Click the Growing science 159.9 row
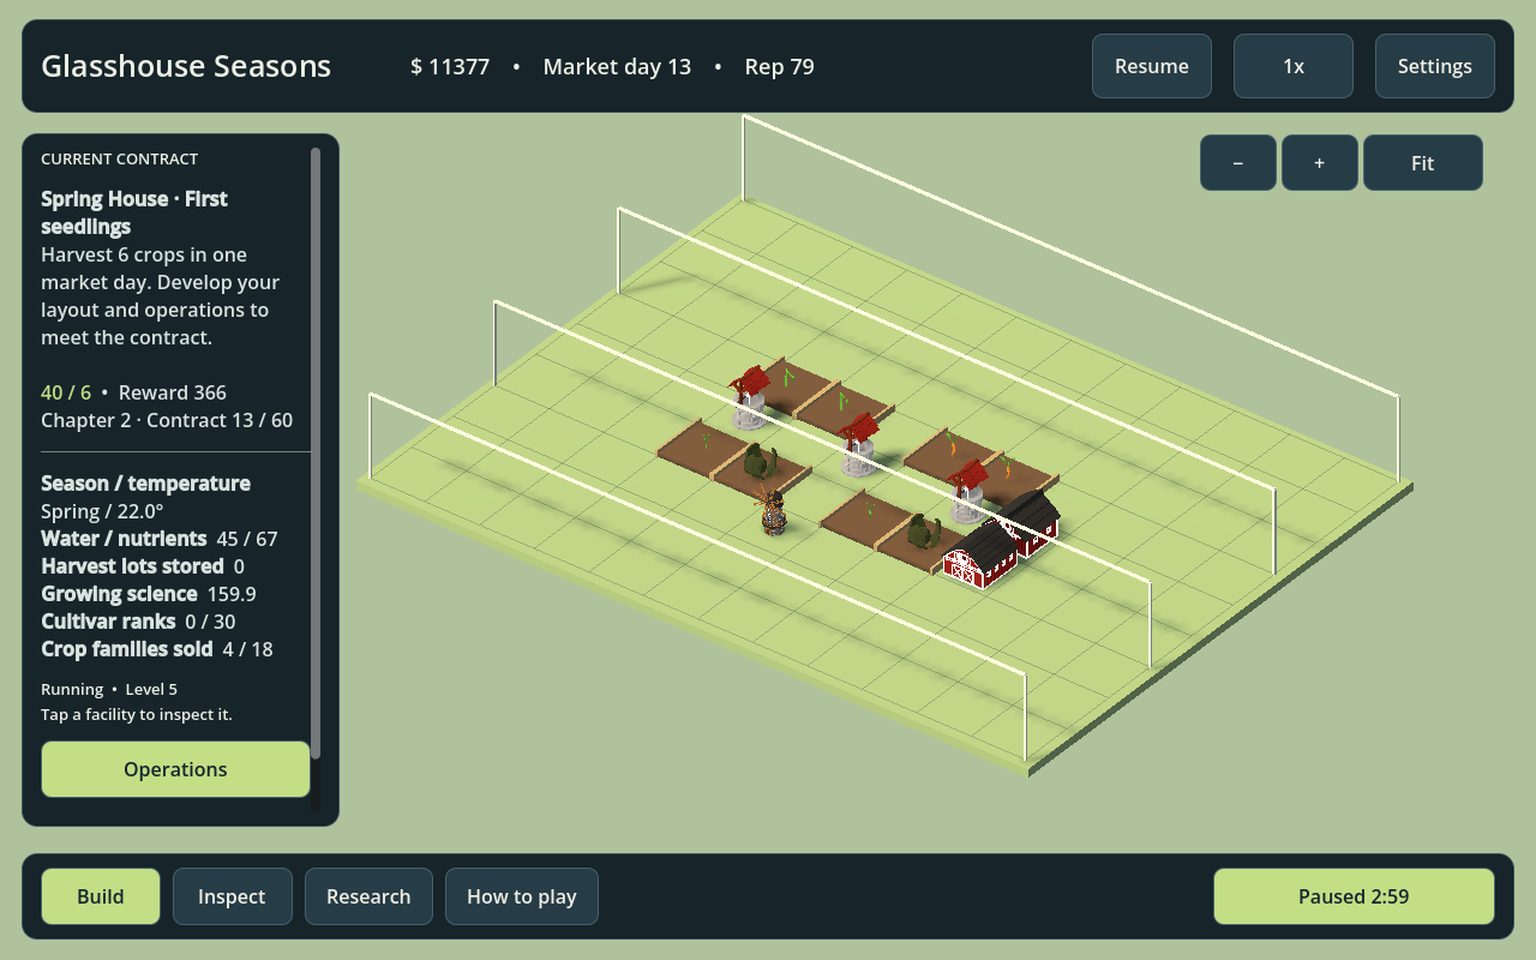Screen dimensions: 1536x960 148,594
